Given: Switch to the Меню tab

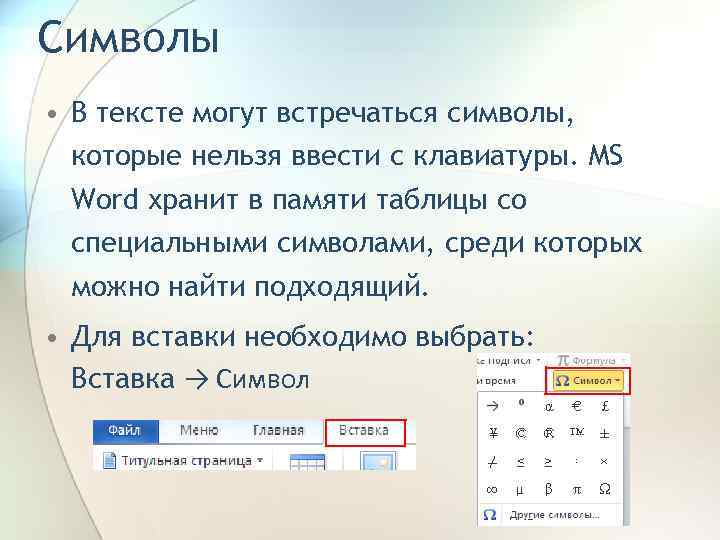Looking at the screenshot, I should point(199,431).
